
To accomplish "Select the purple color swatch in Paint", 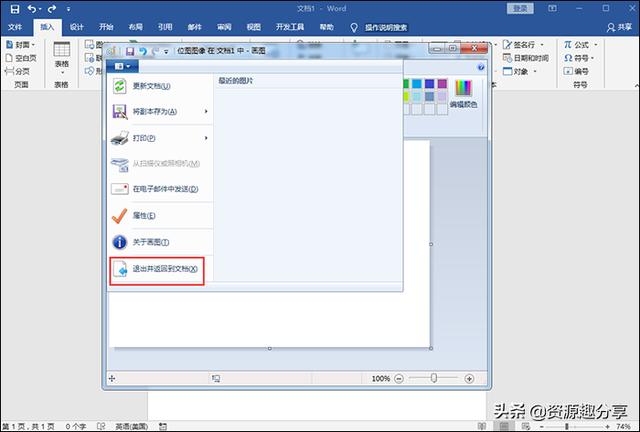I will (442, 84).
